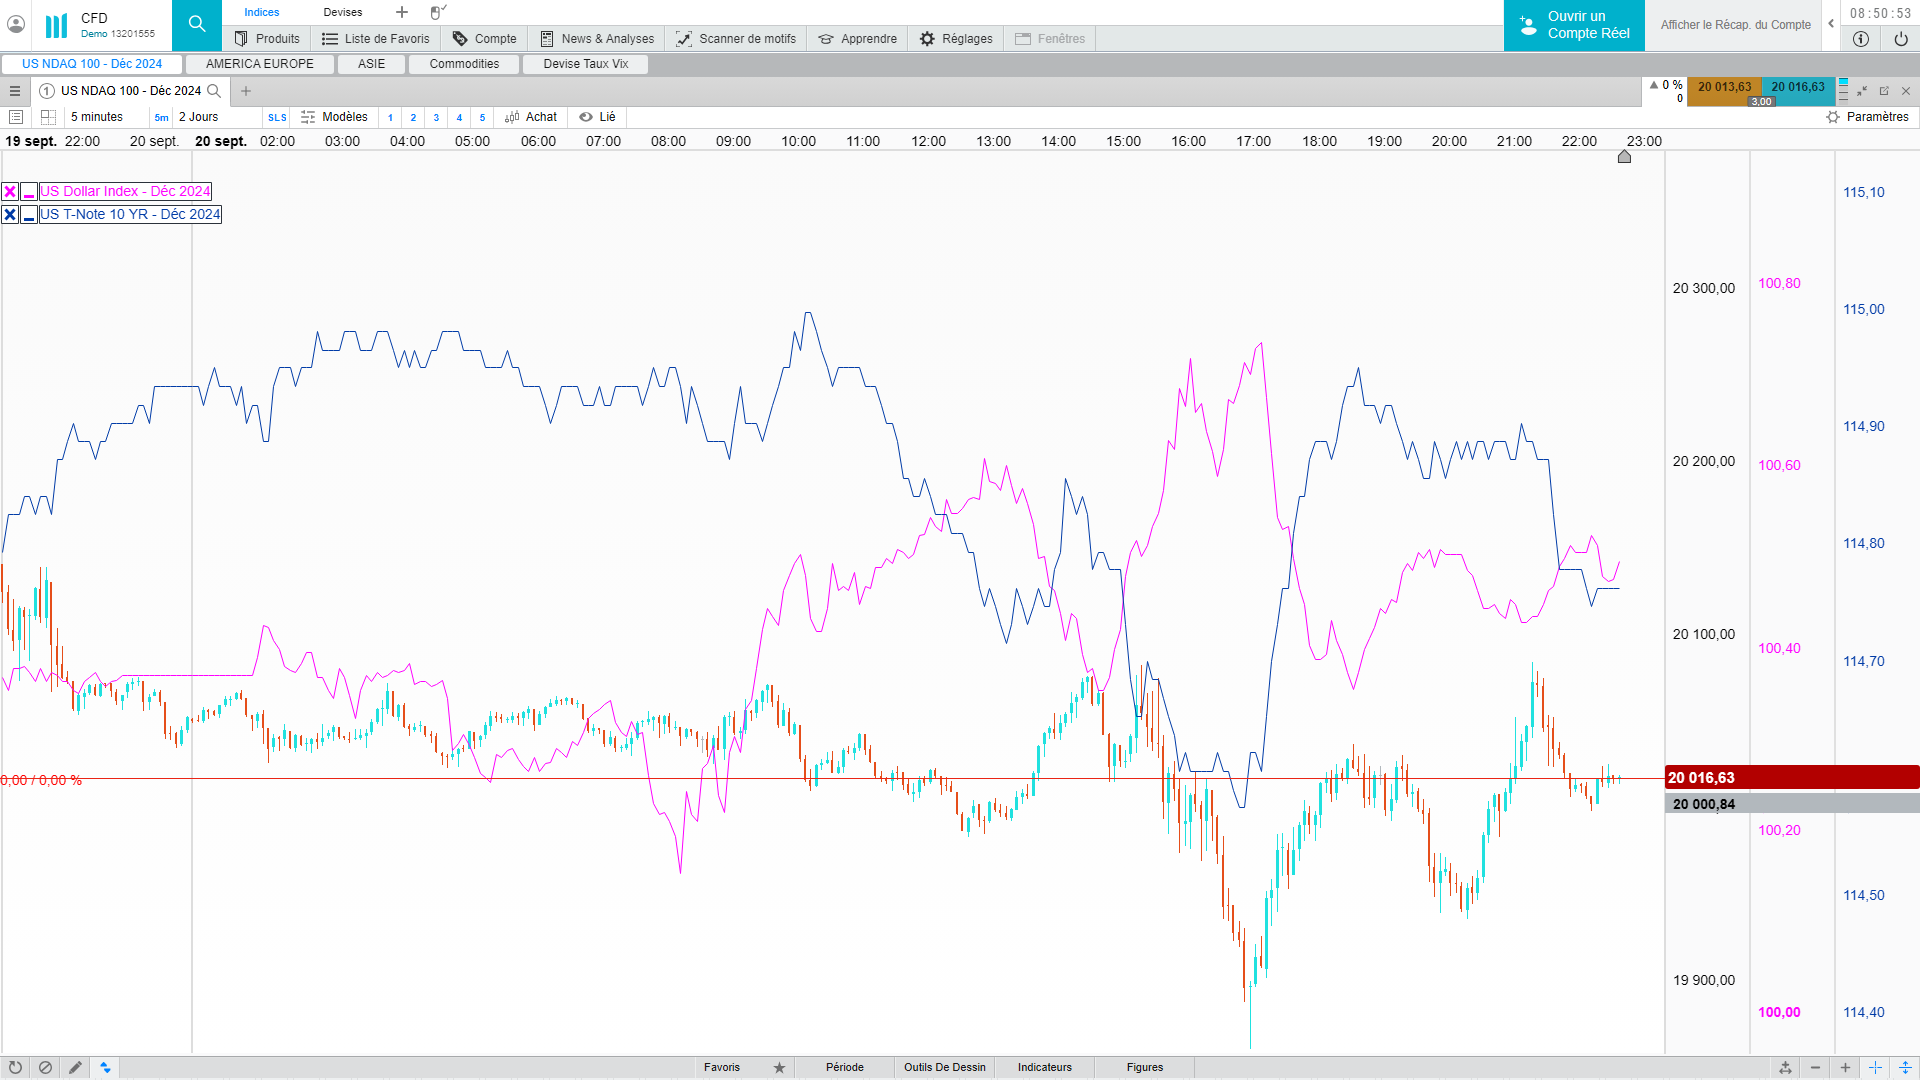Minimize the US Dollar Index overlay

pos(29,192)
